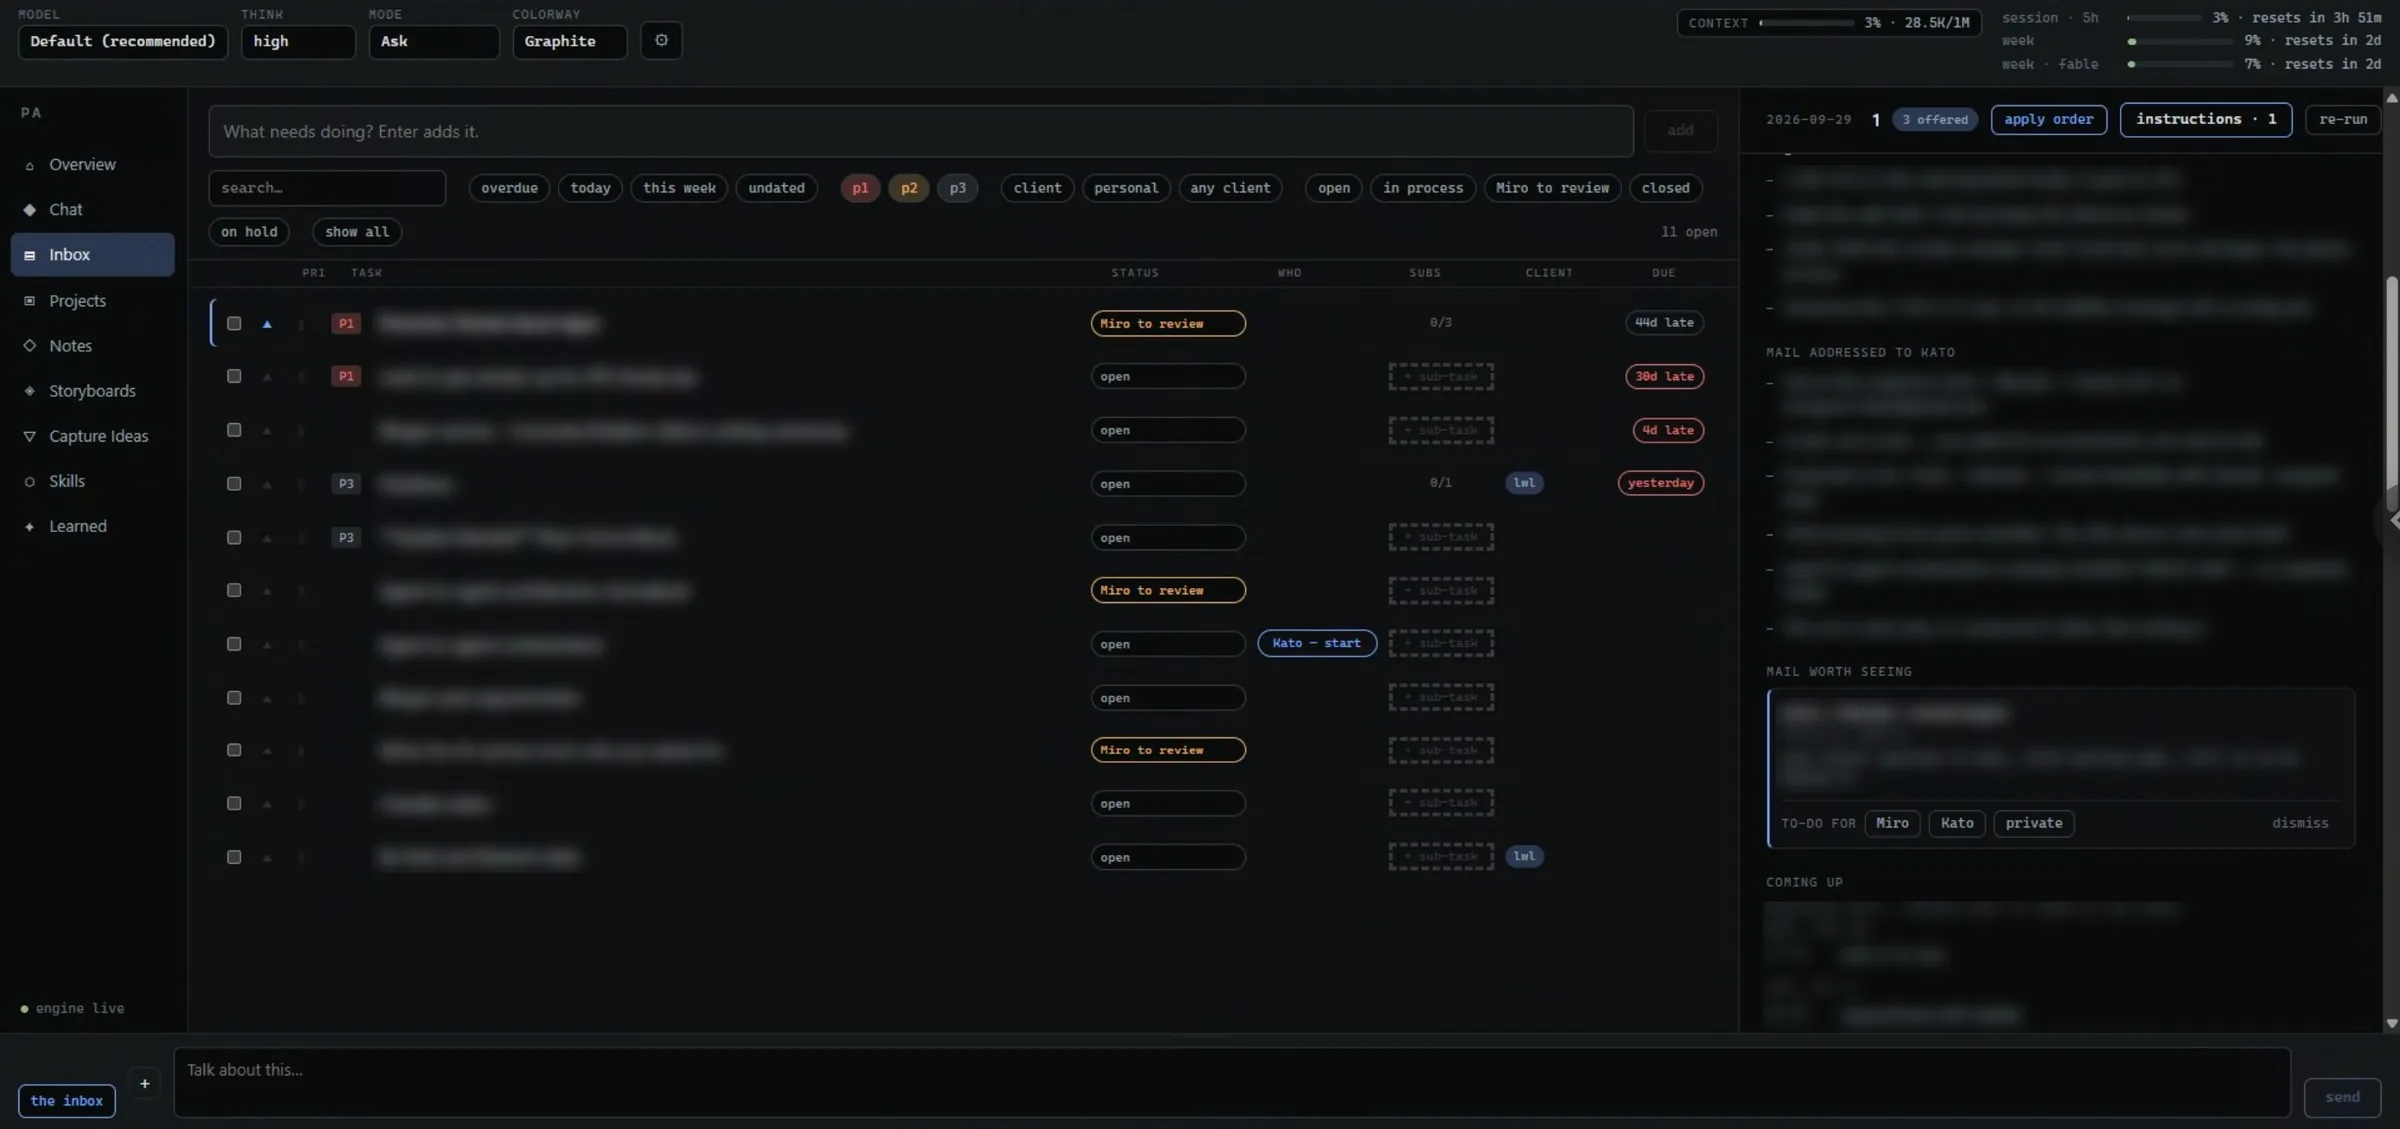Image resolution: width=2400 pixels, height=1129 pixels.
Task: Click the plus icon beside the inbox chip
Action: [144, 1084]
